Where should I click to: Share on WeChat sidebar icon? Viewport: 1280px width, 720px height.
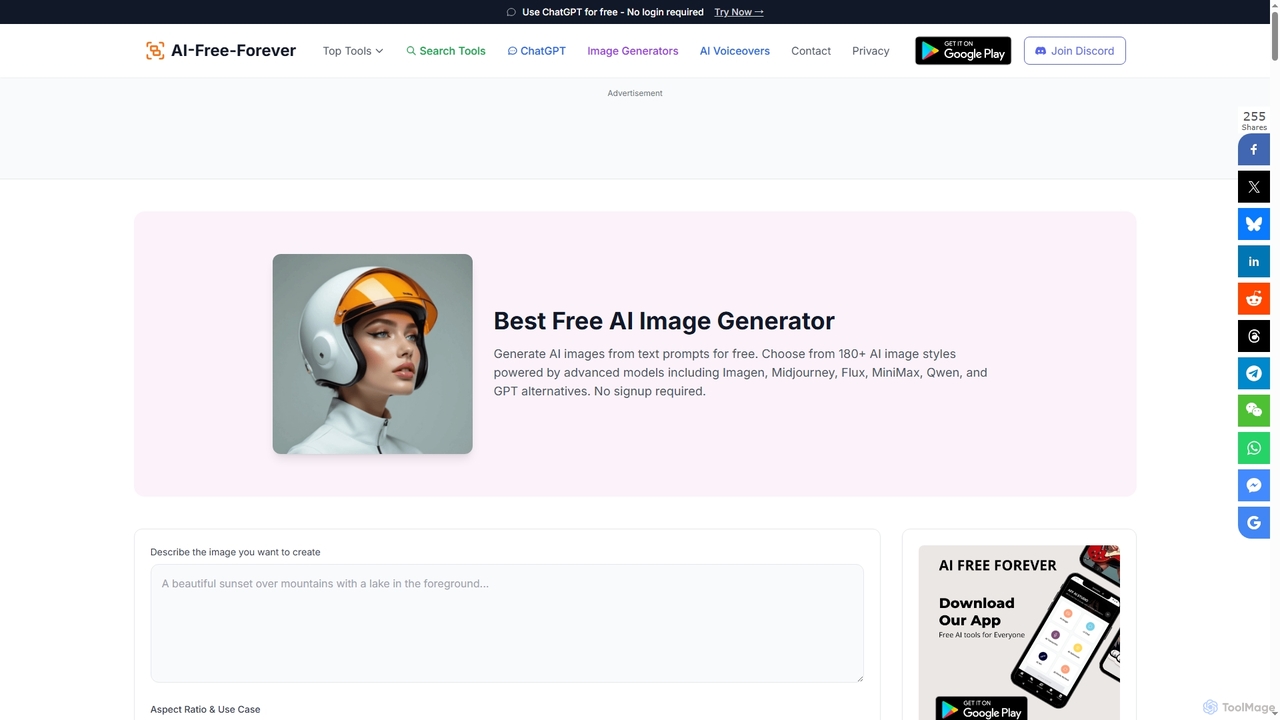pyautogui.click(x=1254, y=410)
